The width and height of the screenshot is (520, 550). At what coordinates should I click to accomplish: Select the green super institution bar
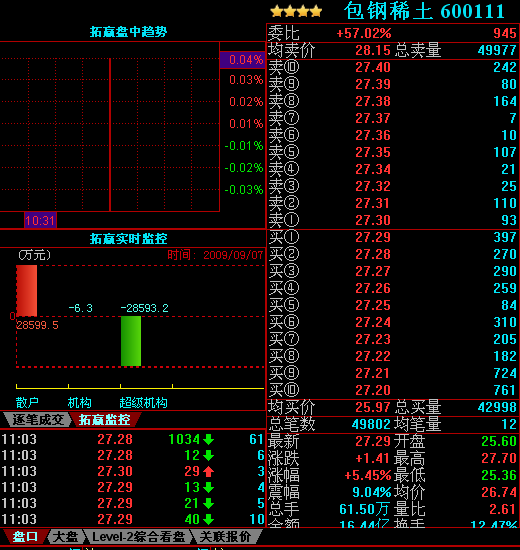131,341
